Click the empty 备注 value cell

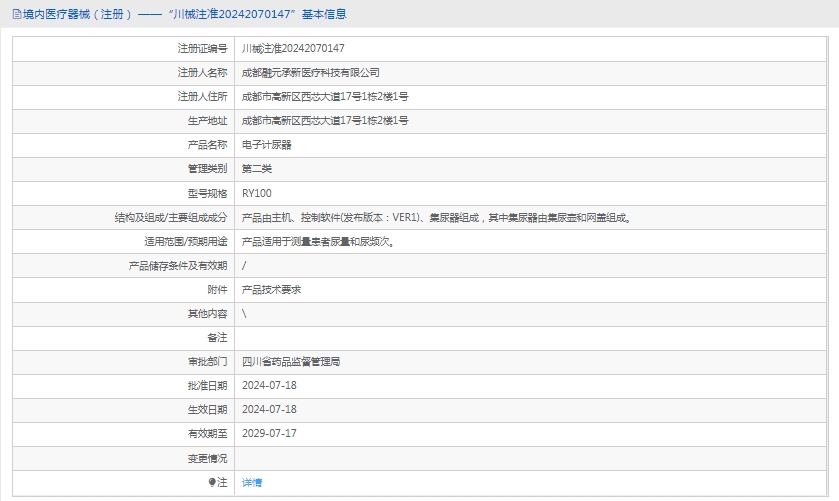[x=530, y=337]
